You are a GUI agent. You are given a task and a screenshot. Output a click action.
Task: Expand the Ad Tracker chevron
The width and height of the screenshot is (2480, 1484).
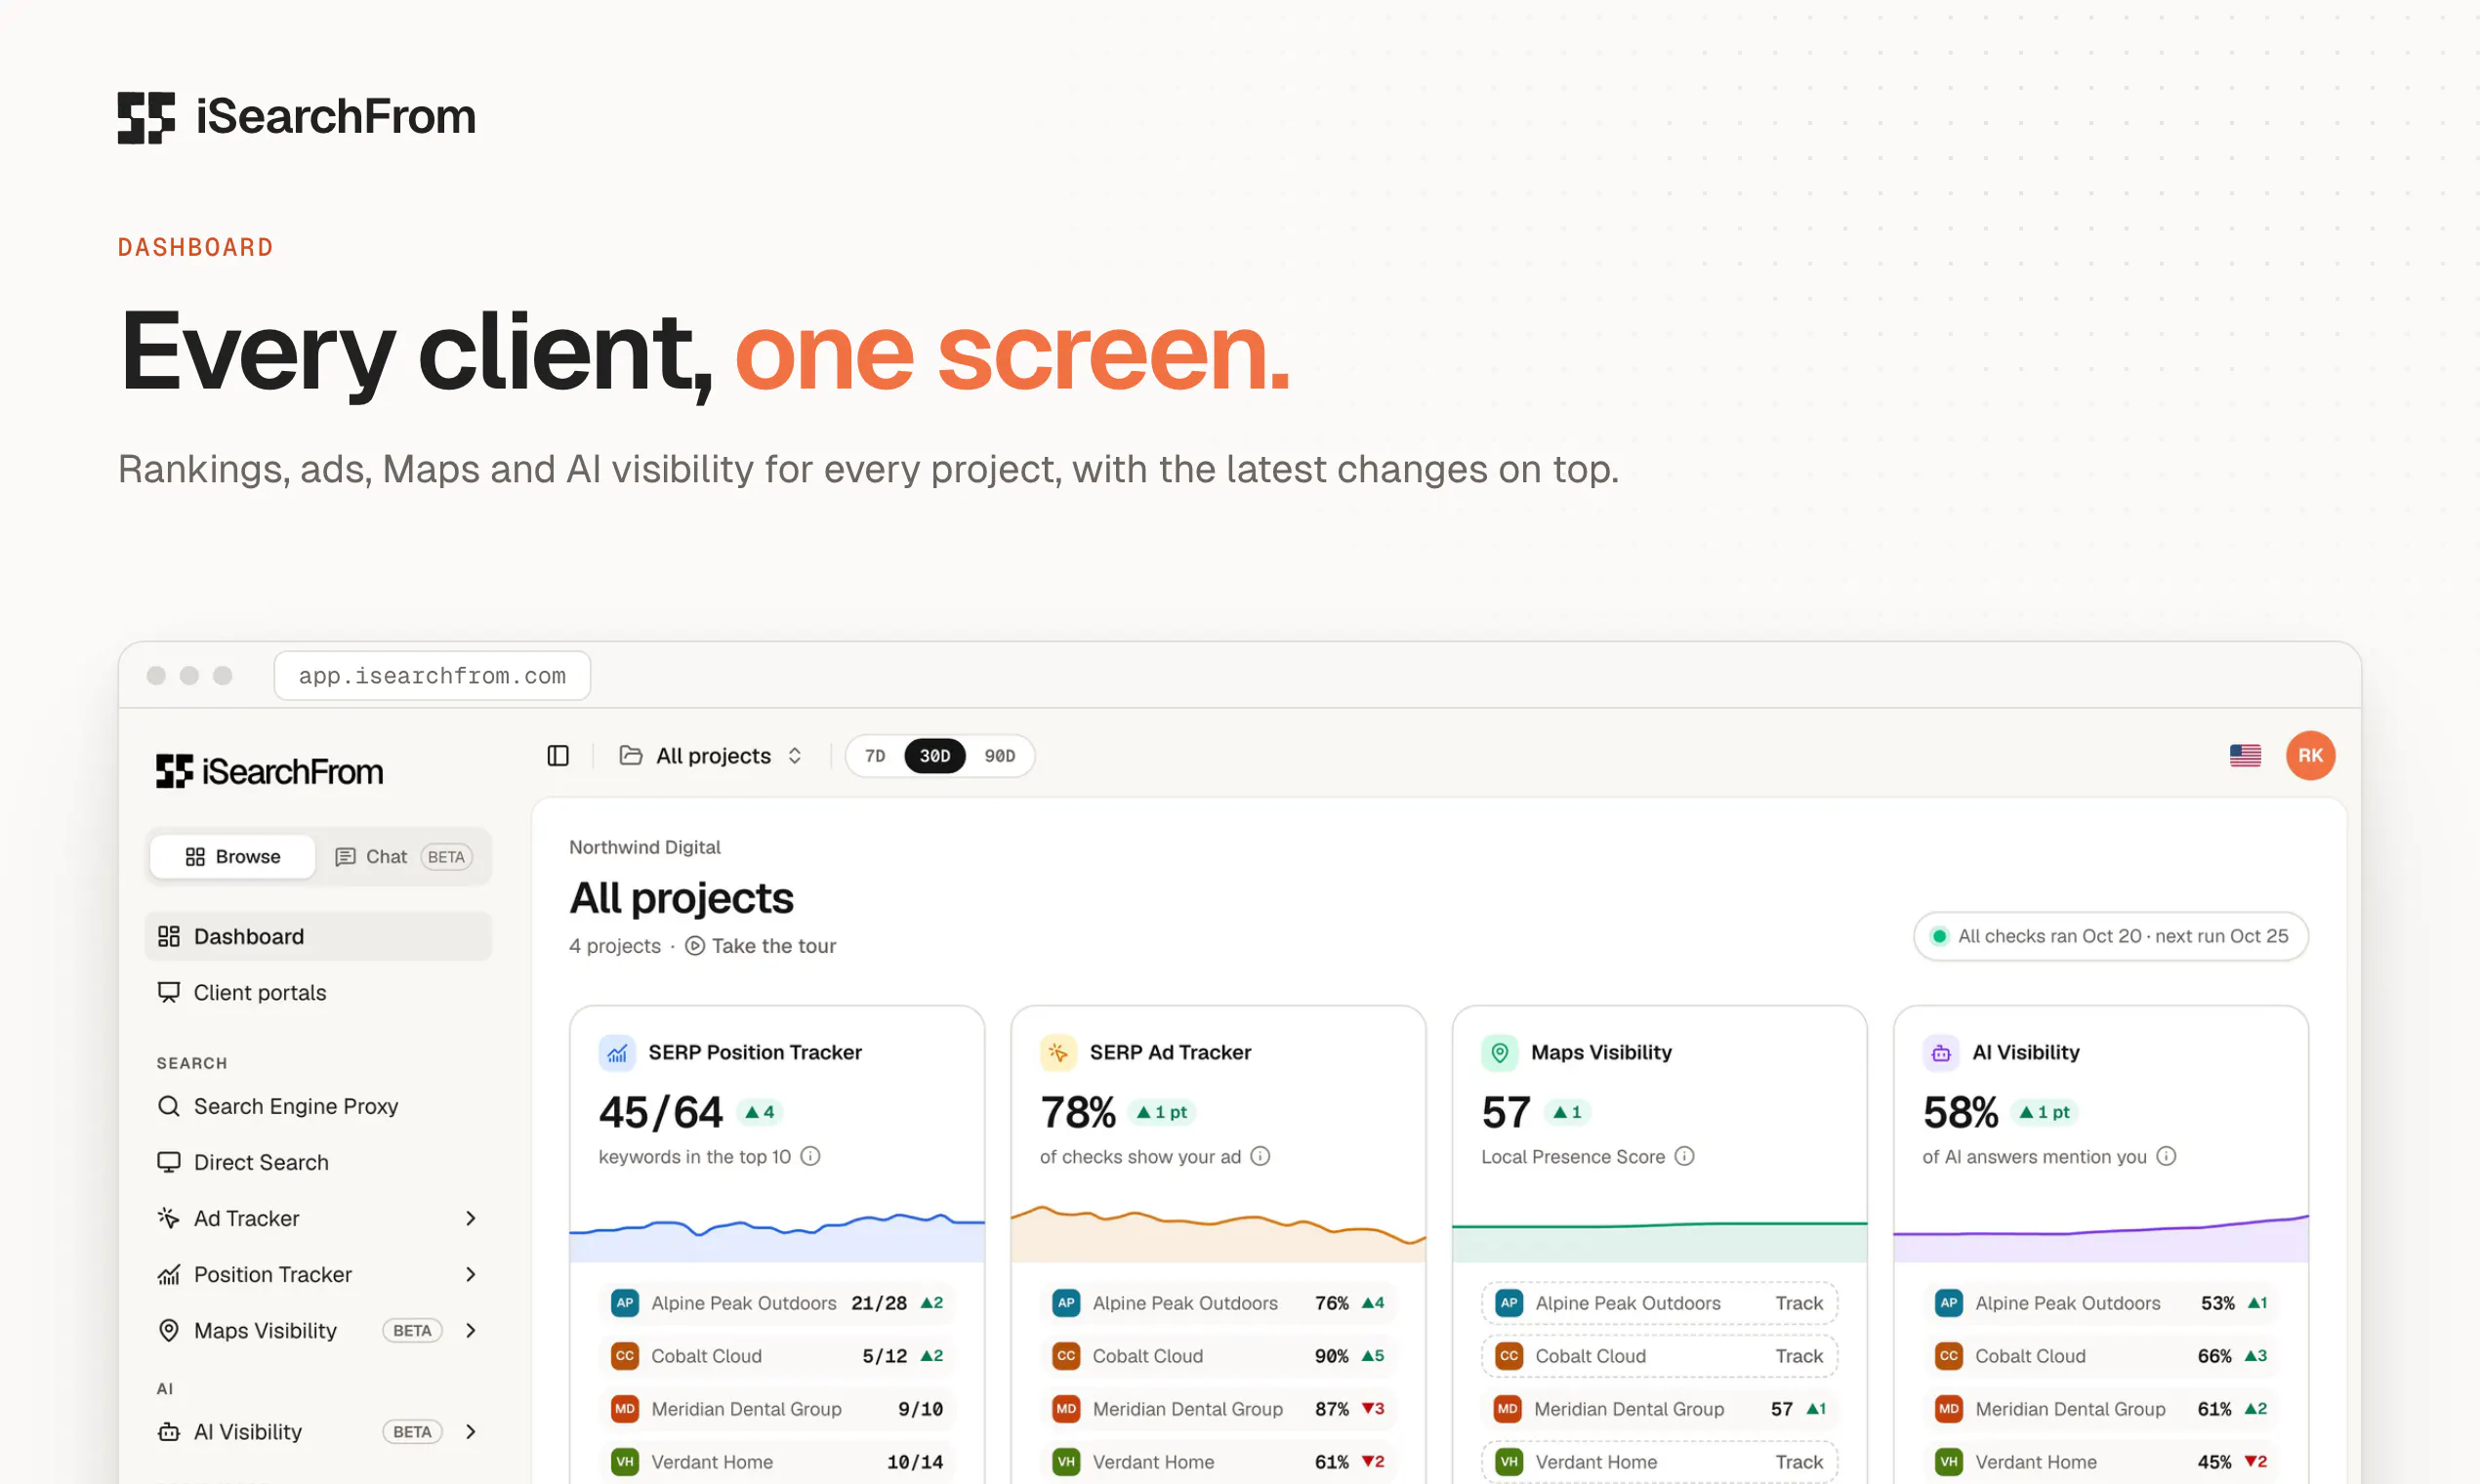[x=471, y=1219]
